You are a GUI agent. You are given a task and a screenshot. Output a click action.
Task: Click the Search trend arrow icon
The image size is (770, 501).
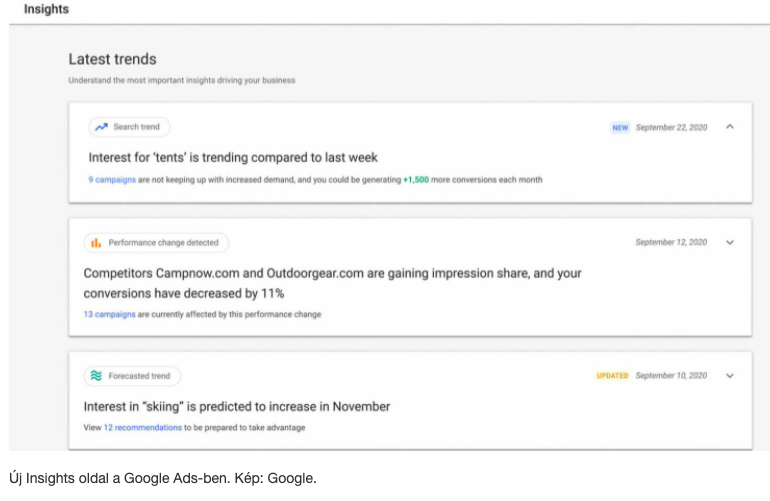[x=101, y=127]
